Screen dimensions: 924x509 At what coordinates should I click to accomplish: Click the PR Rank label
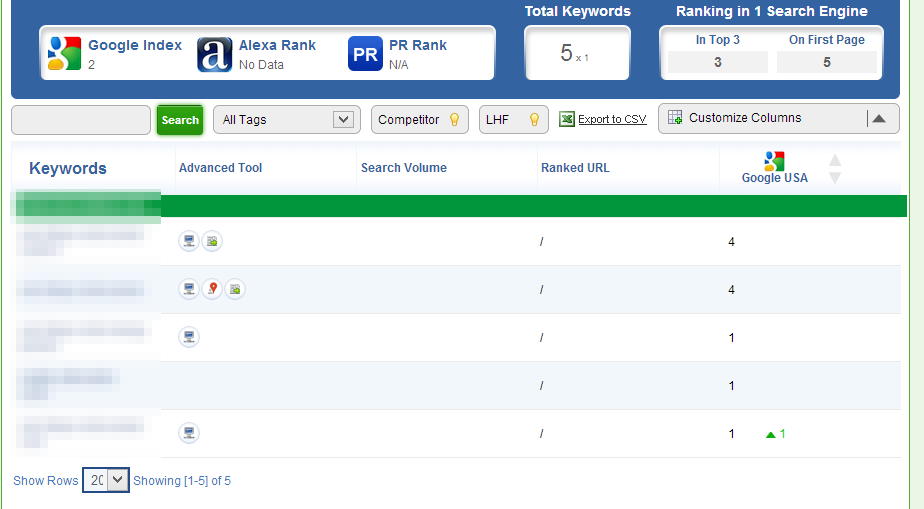[418, 45]
